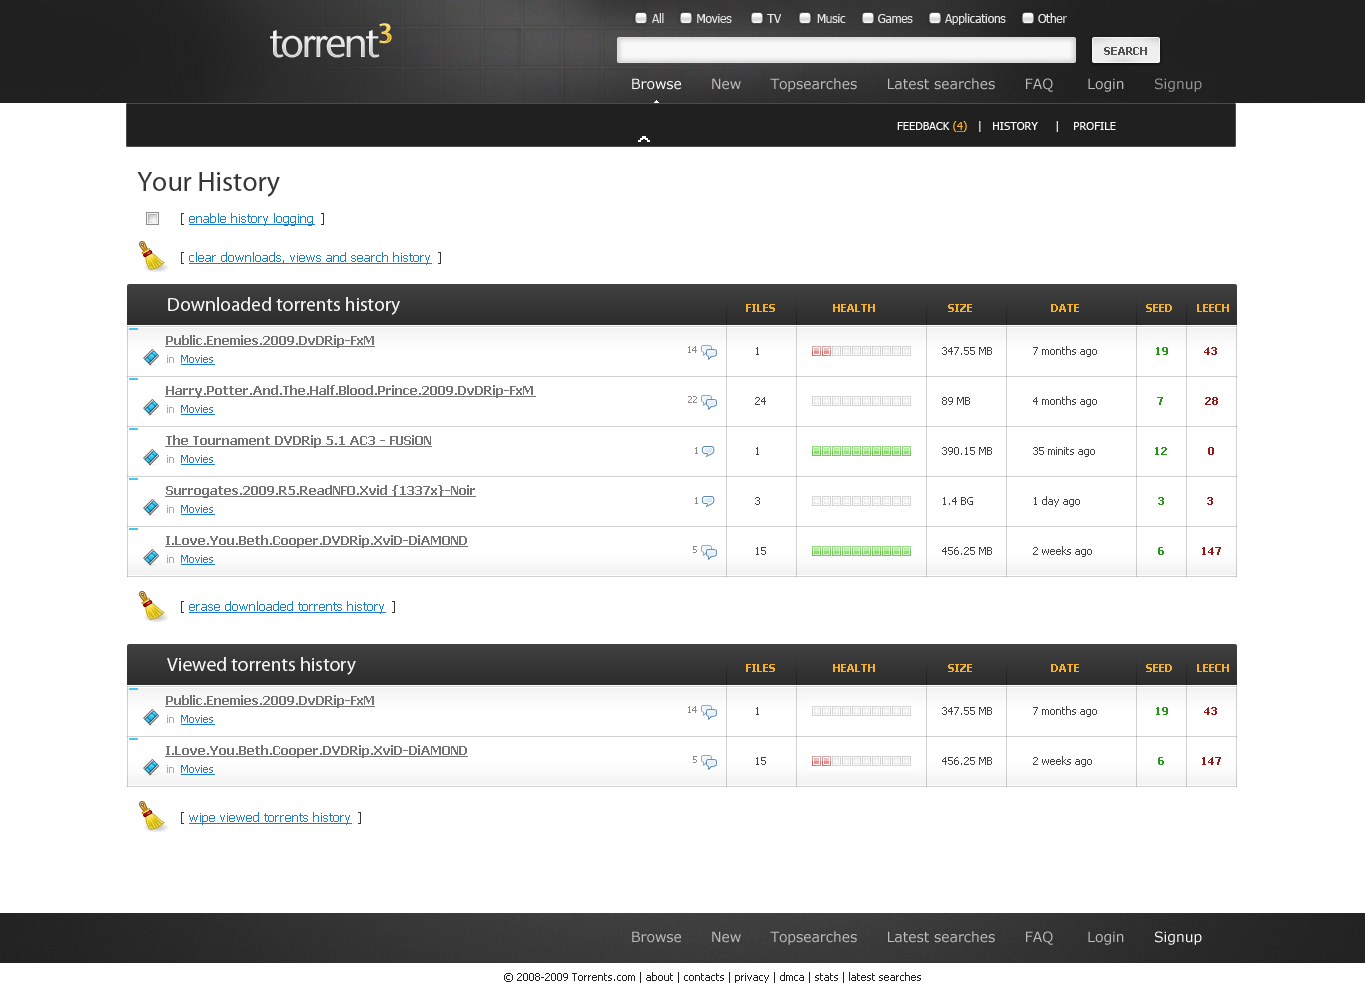This screenshot has width=1365, height=1002.
Task: Click the broom icon beside wipe viewed history
Action: [152, 816]
